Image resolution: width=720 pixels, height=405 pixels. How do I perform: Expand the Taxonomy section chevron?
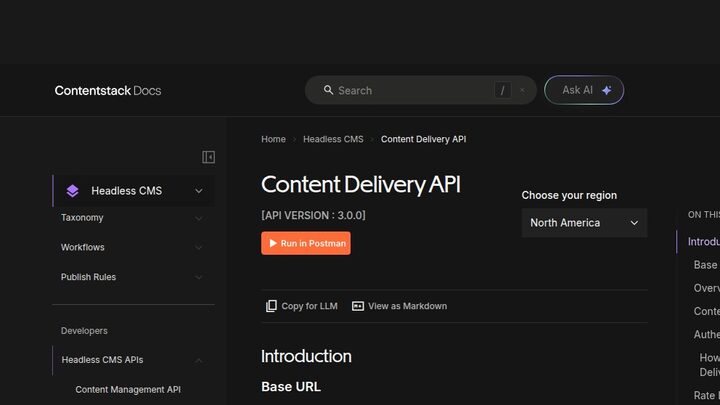click(199, 218)
